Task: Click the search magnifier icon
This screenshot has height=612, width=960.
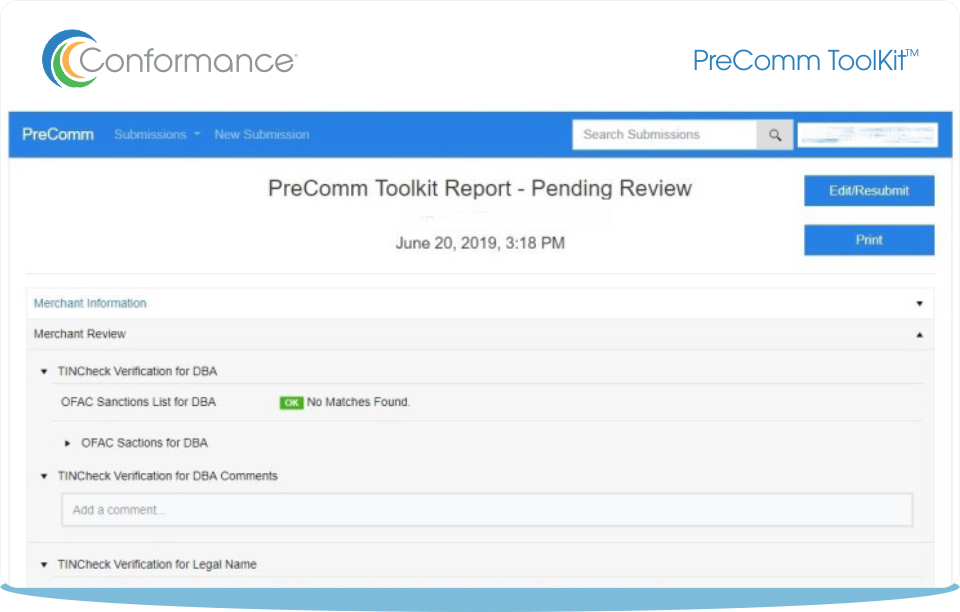Action: [775, 135]
